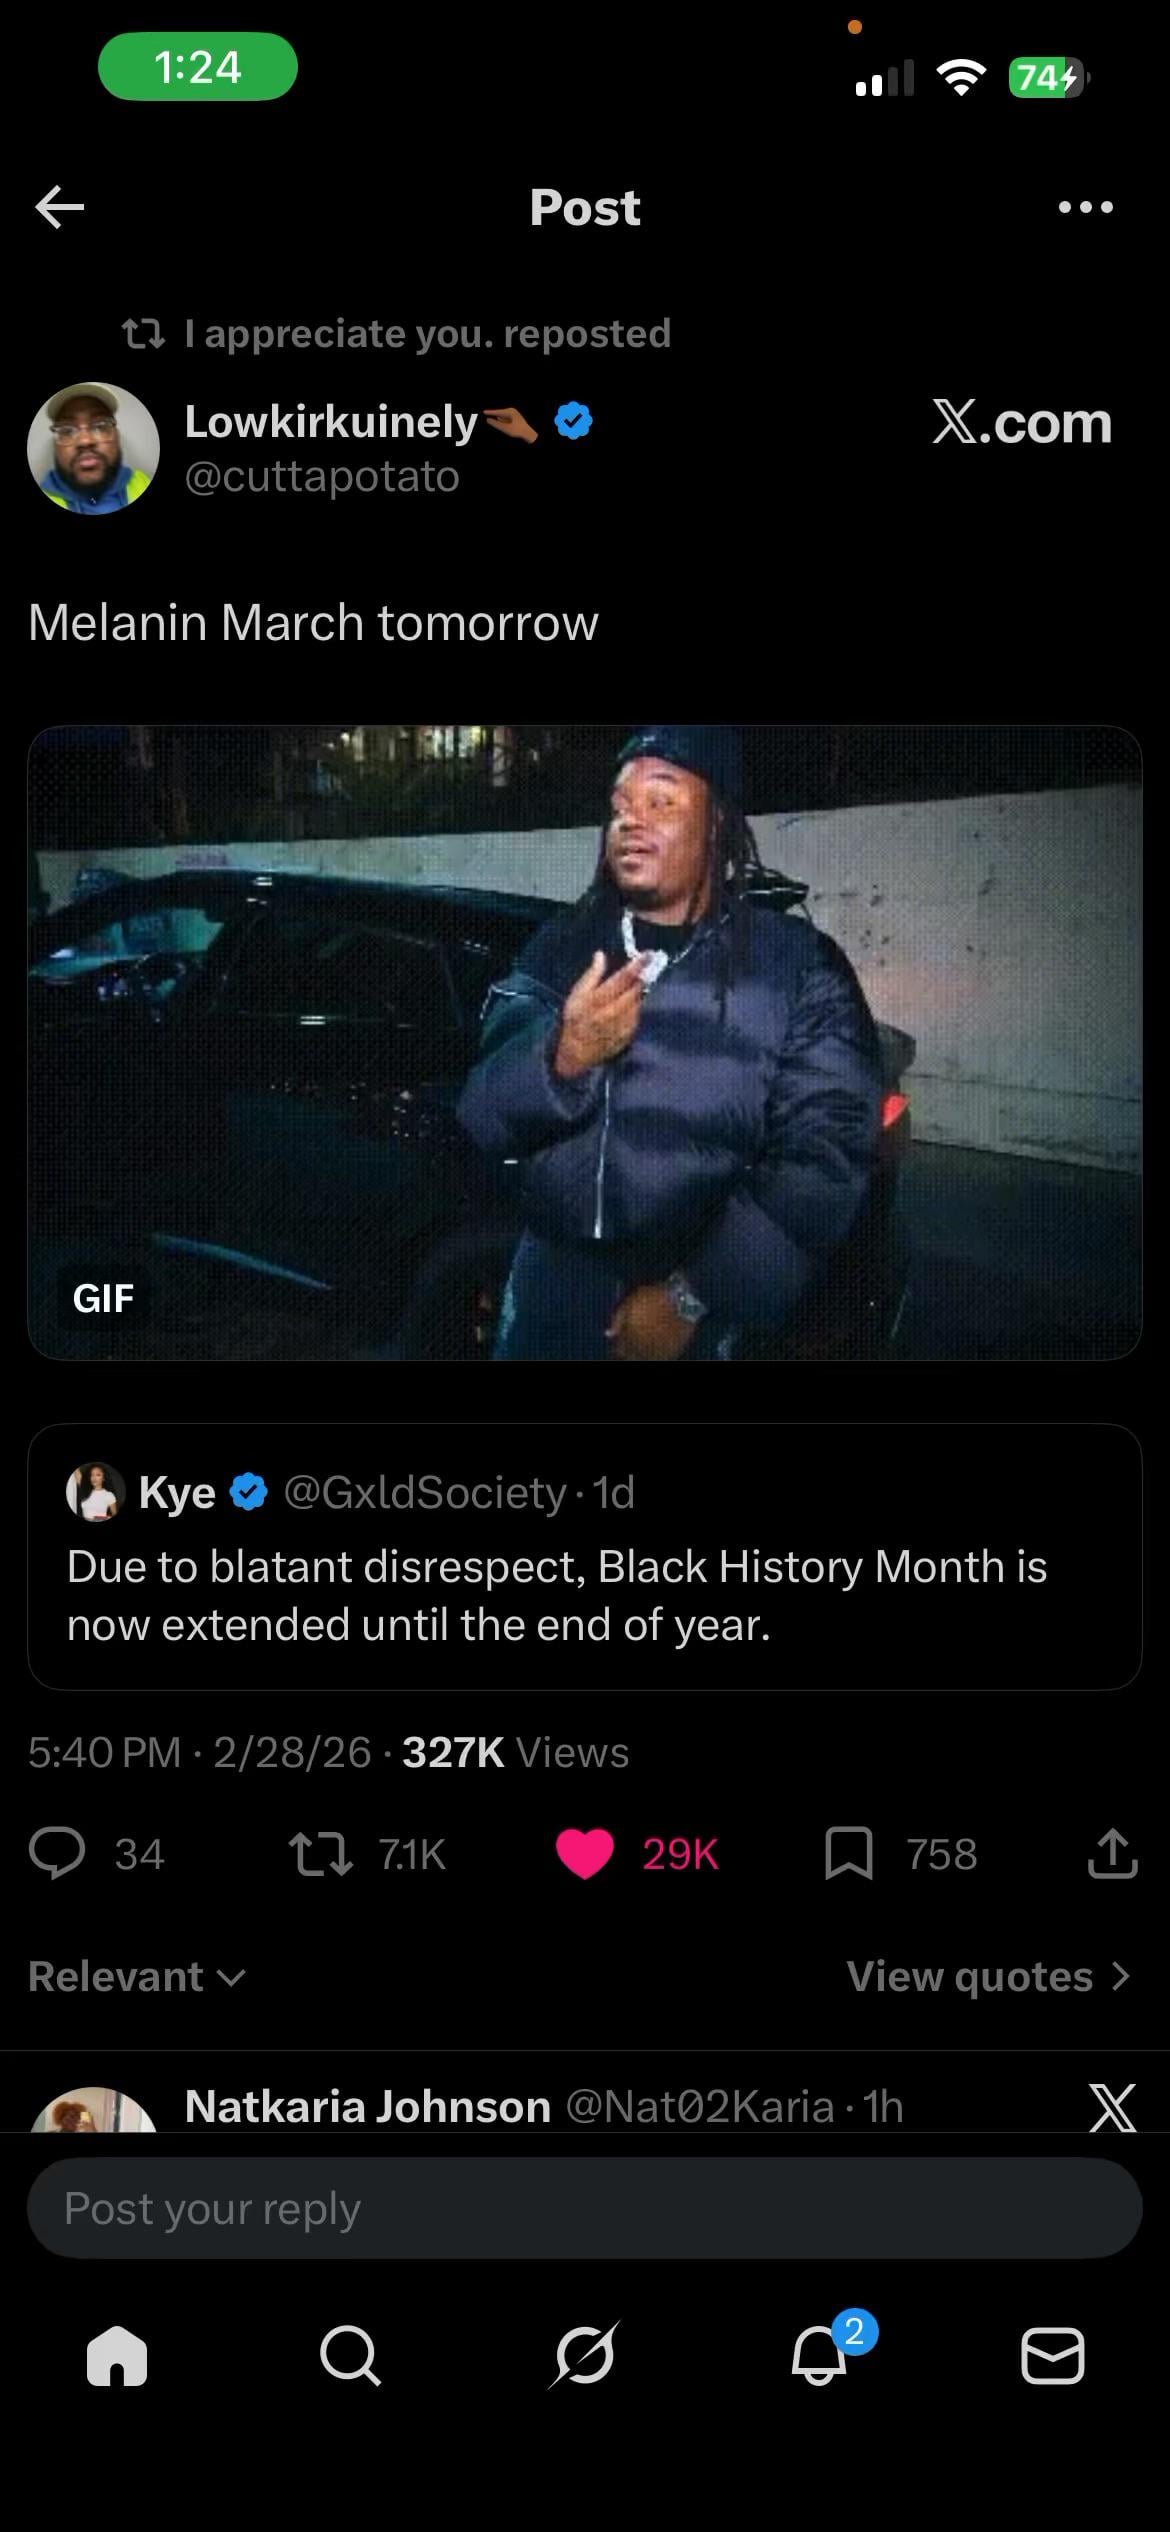Screen dimensions: 1170x2532
Task: Open the Grok slash icon tab
Action: (585, 2356)
